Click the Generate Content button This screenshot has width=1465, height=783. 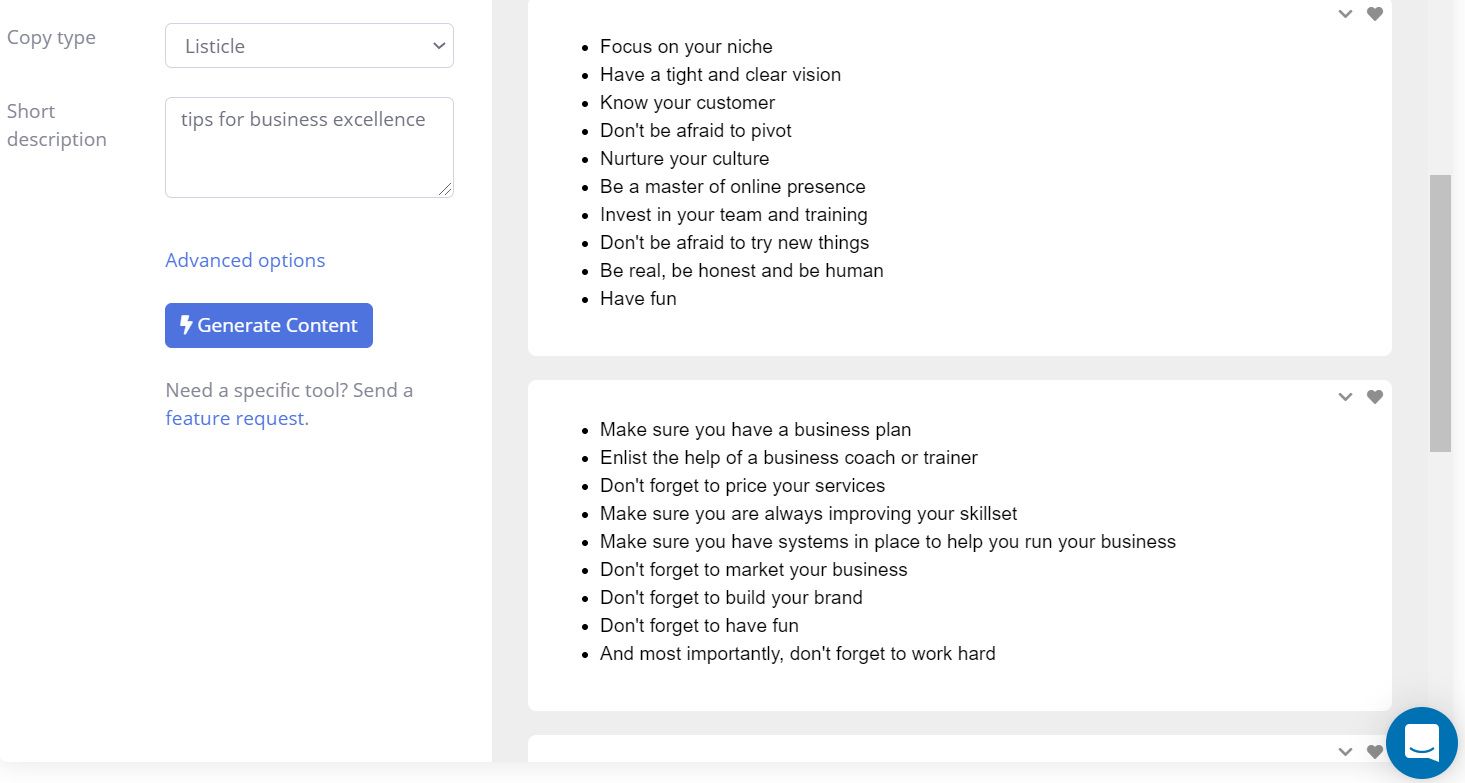pyautogui.click(x=269, y=326)
